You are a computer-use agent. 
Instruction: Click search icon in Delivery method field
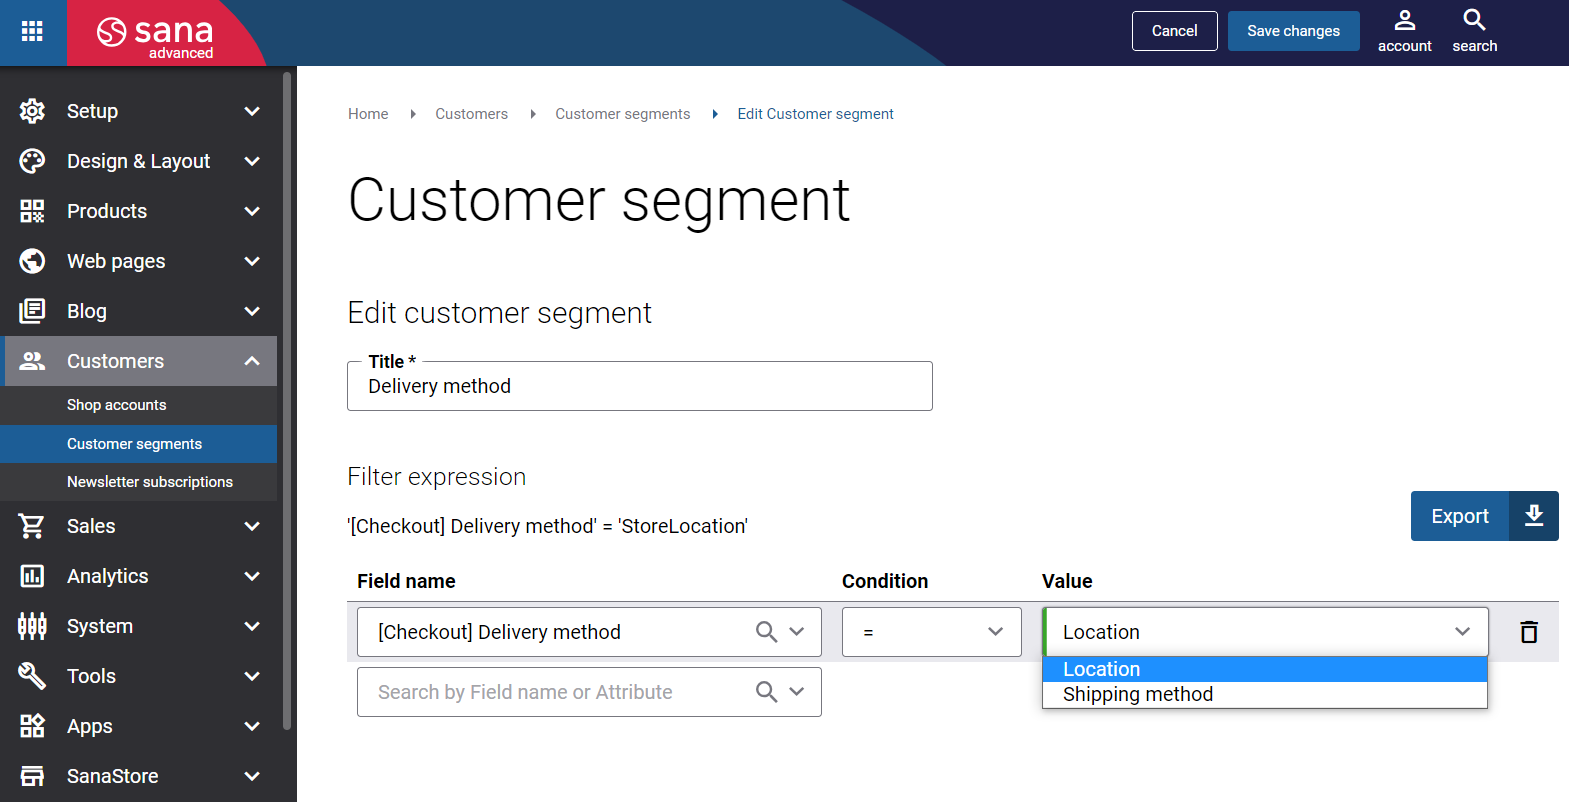[x=766, y=632]
